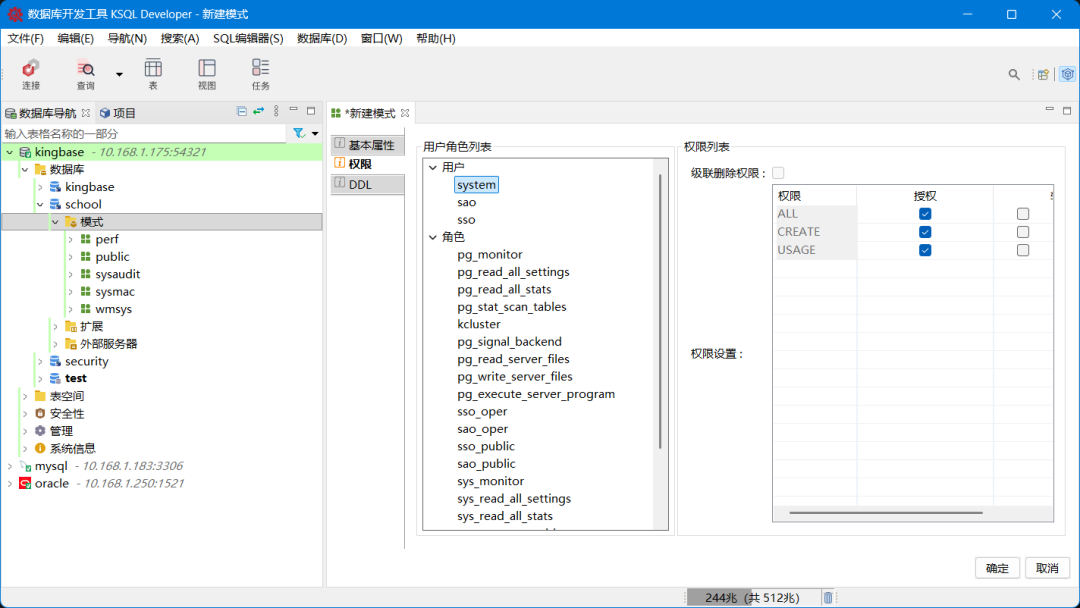
Task: Click the oracle connection icon
Action: coord(25,483)
